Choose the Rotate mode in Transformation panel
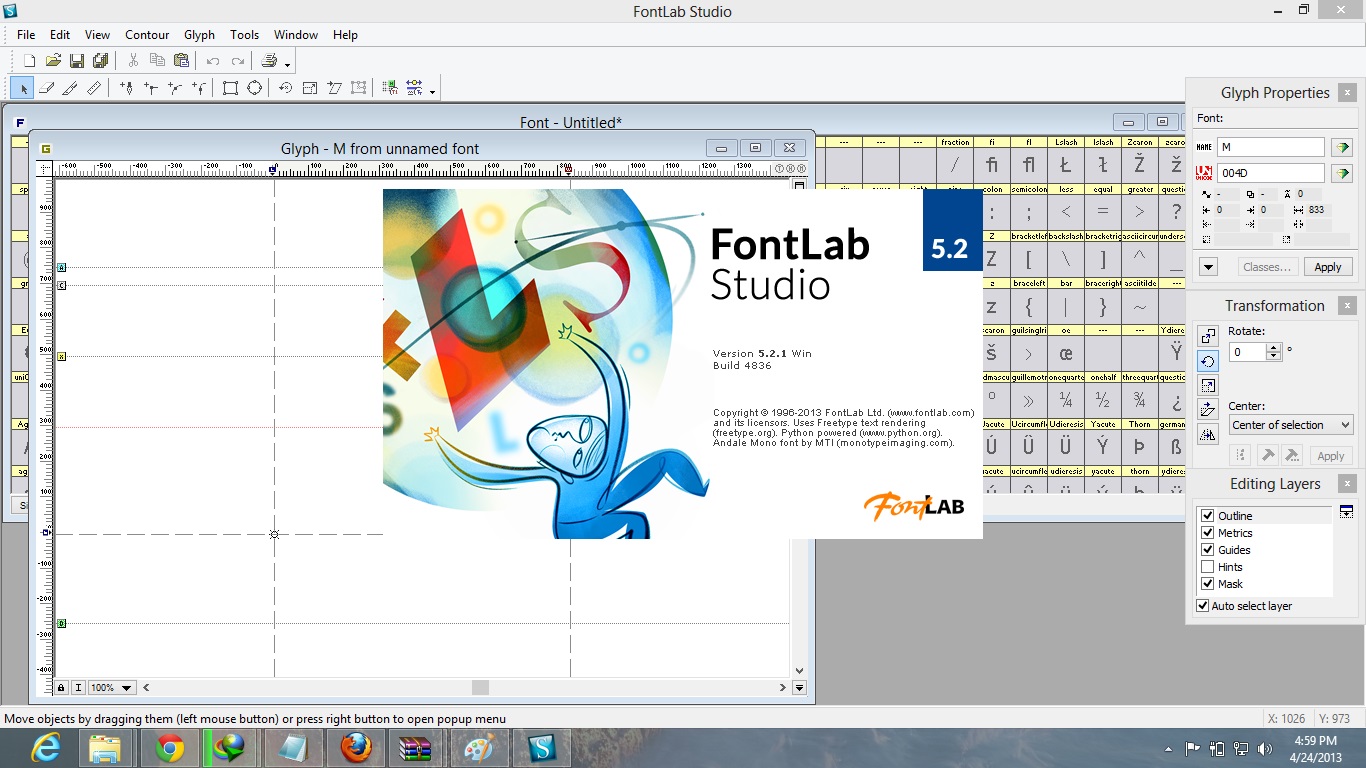Viewport: 1366px width, 768px height. 1208,361
